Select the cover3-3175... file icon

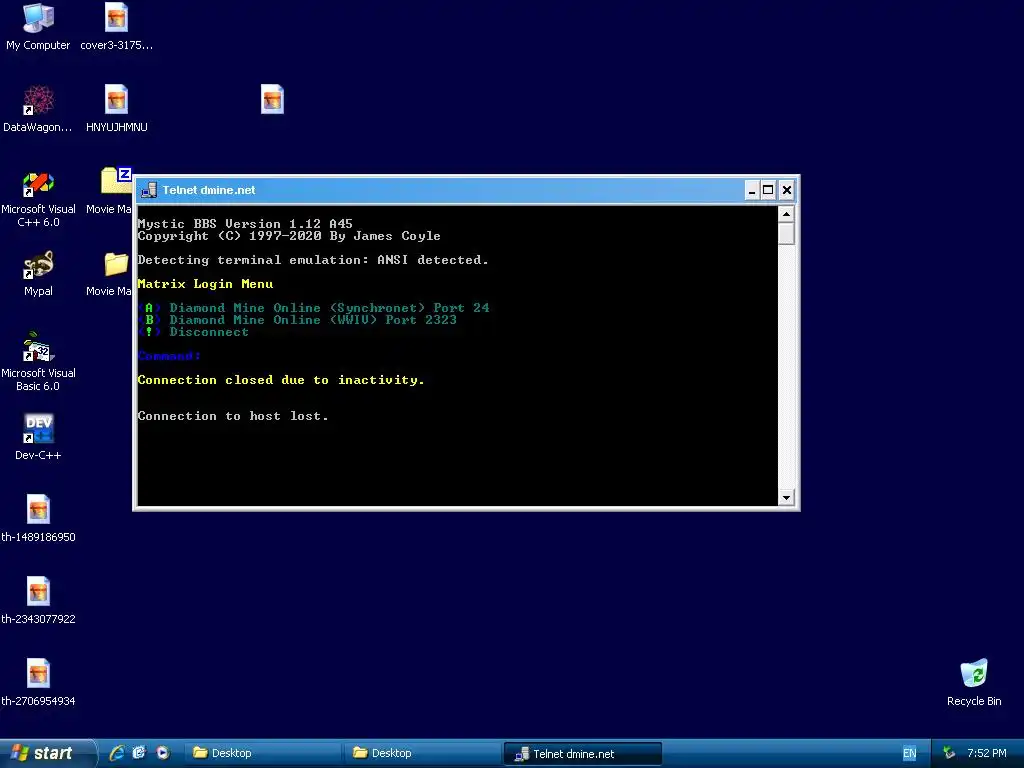tap(116, 27)
